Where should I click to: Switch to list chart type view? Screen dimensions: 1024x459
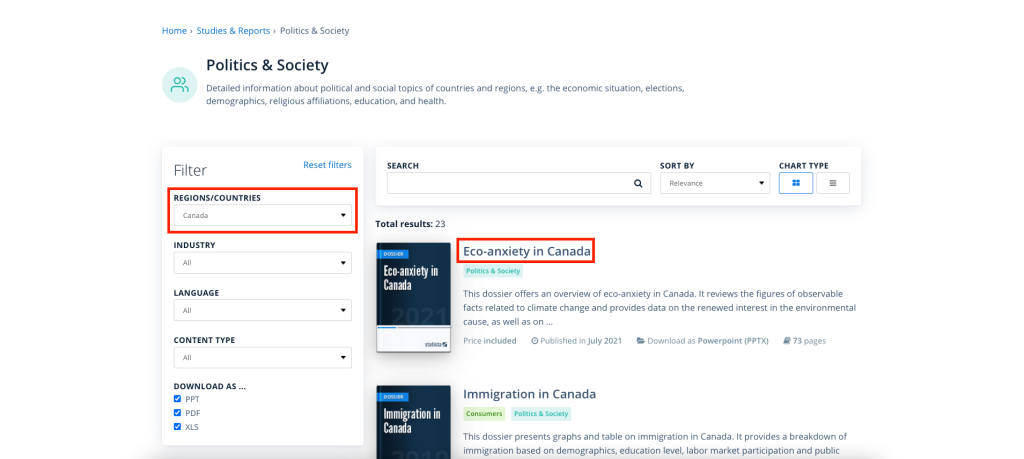[833, 183]
